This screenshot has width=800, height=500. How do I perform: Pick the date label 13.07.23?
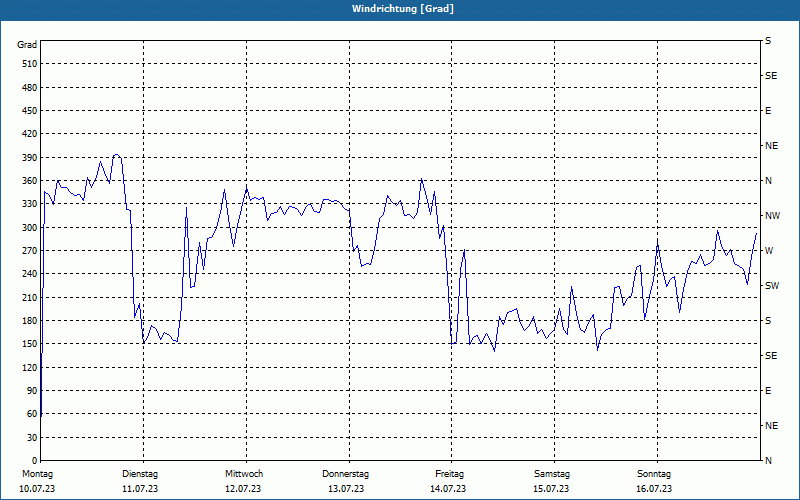(x=346, y=489)
